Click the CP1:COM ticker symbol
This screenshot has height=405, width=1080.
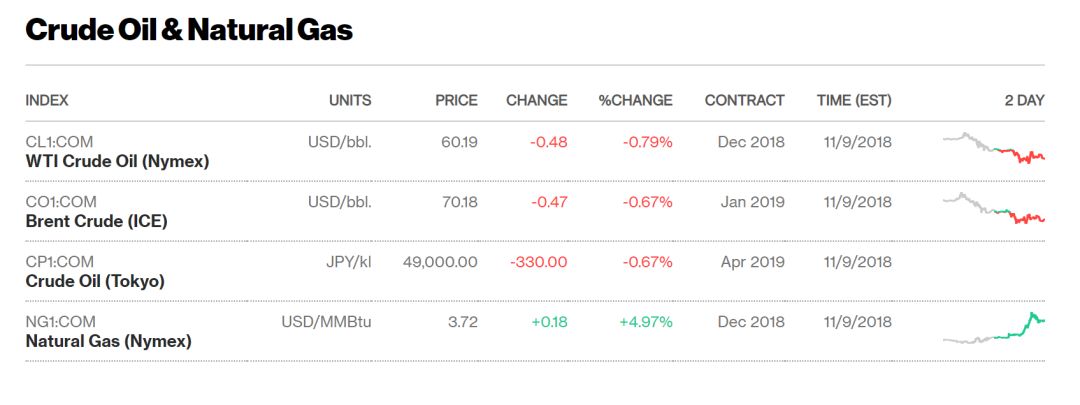59,262
